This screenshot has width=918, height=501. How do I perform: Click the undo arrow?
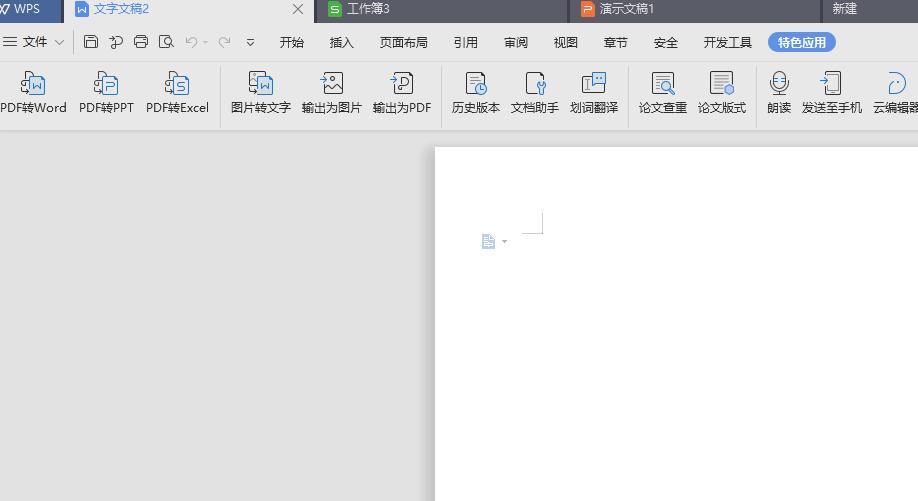coord(191,42)
